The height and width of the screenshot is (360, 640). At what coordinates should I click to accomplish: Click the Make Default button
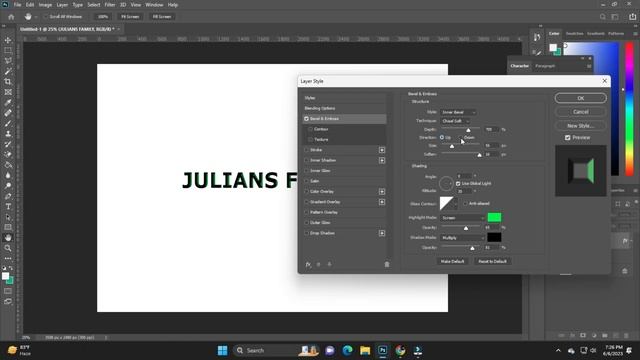click(452, 261)
